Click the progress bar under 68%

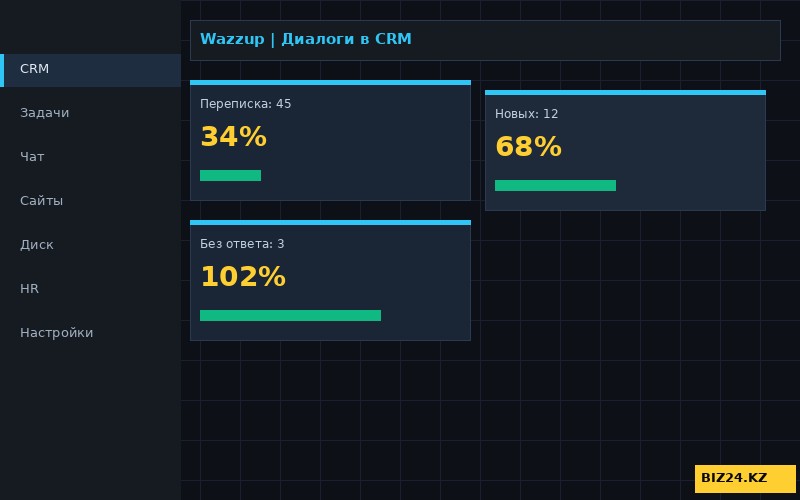tap(555, 185)
